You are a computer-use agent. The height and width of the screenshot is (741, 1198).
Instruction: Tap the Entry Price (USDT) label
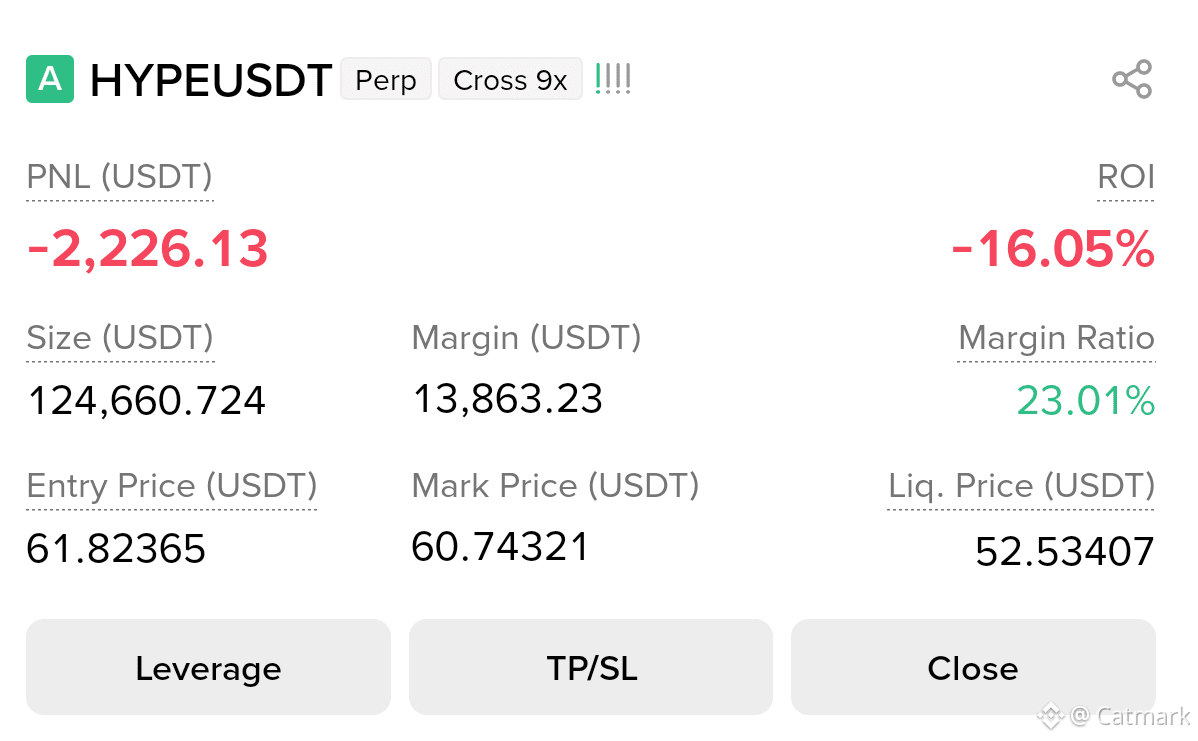[x=172, y=486]
